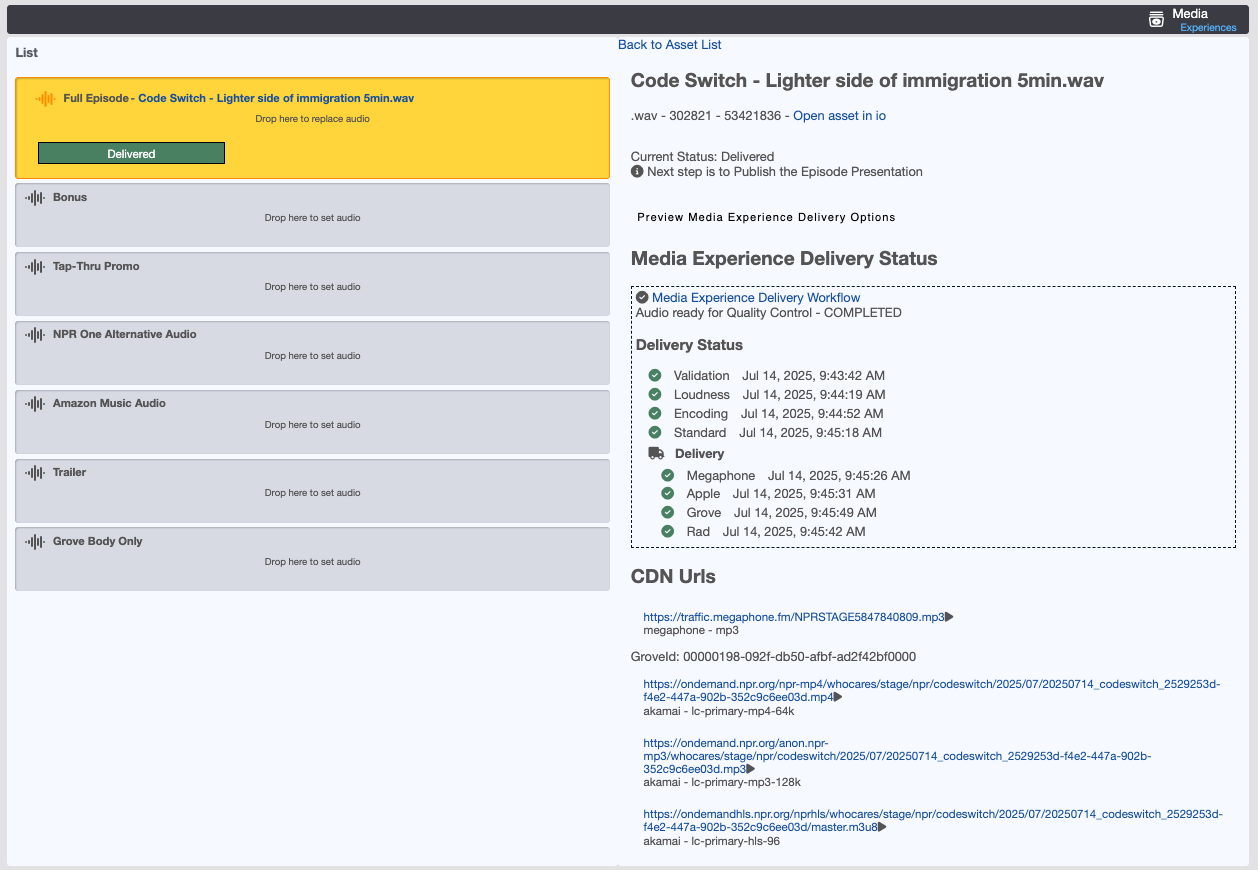Click the 'akamai - lc-primary-mp4-64k' label

click(x=719, y=711)
